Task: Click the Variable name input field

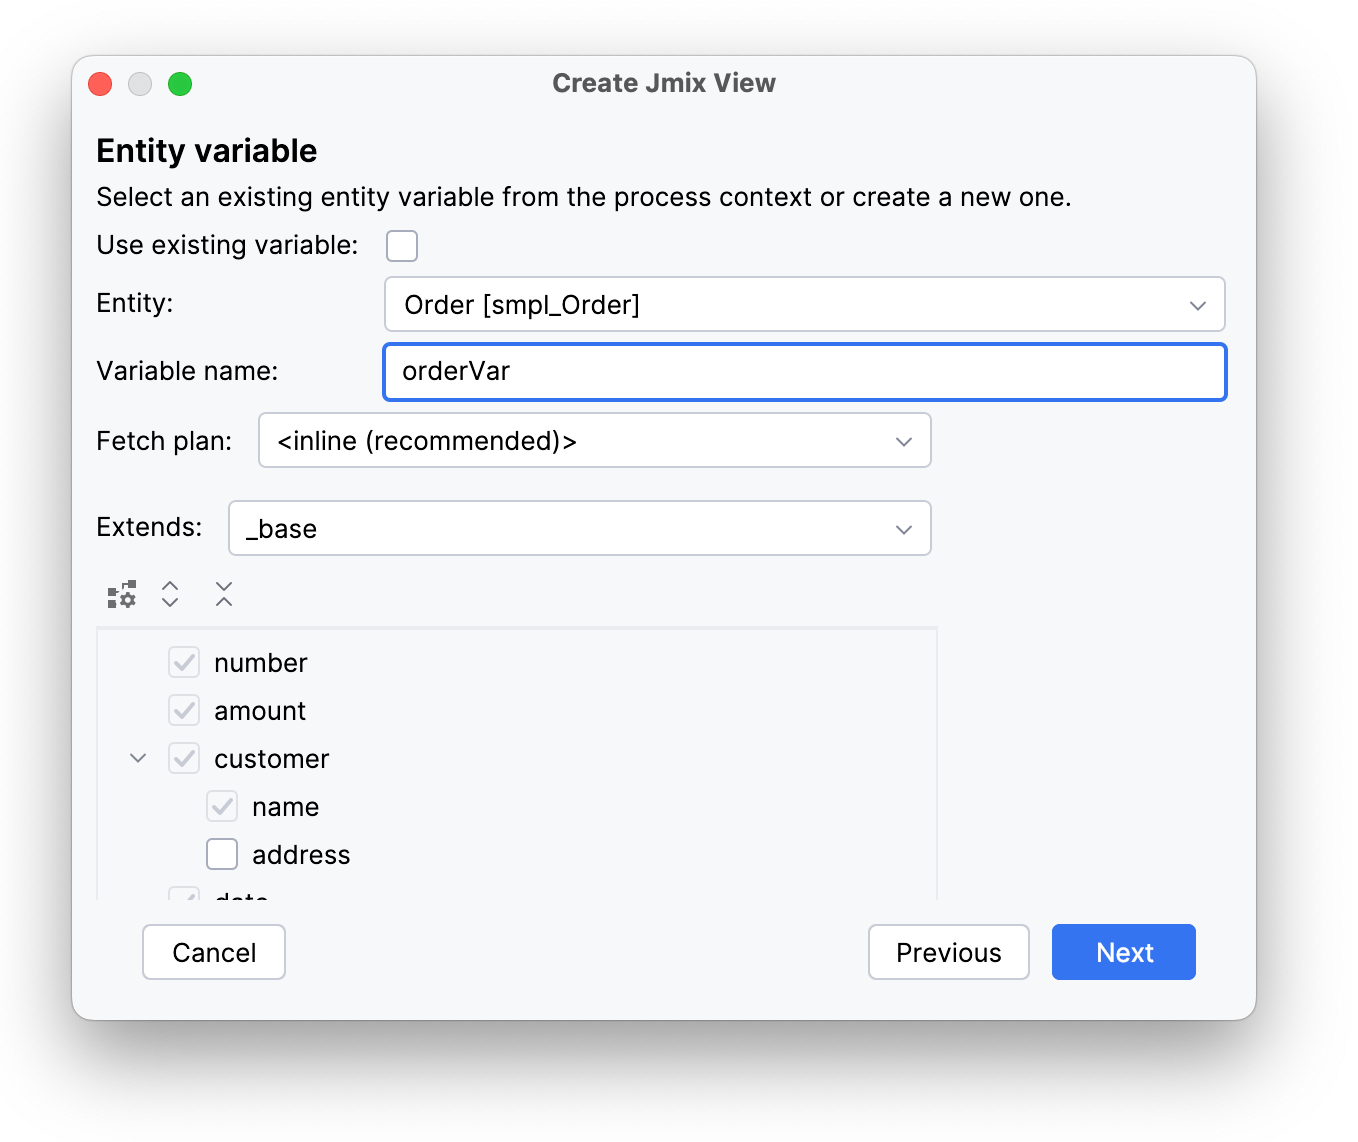Action: (x=804, y=372)
